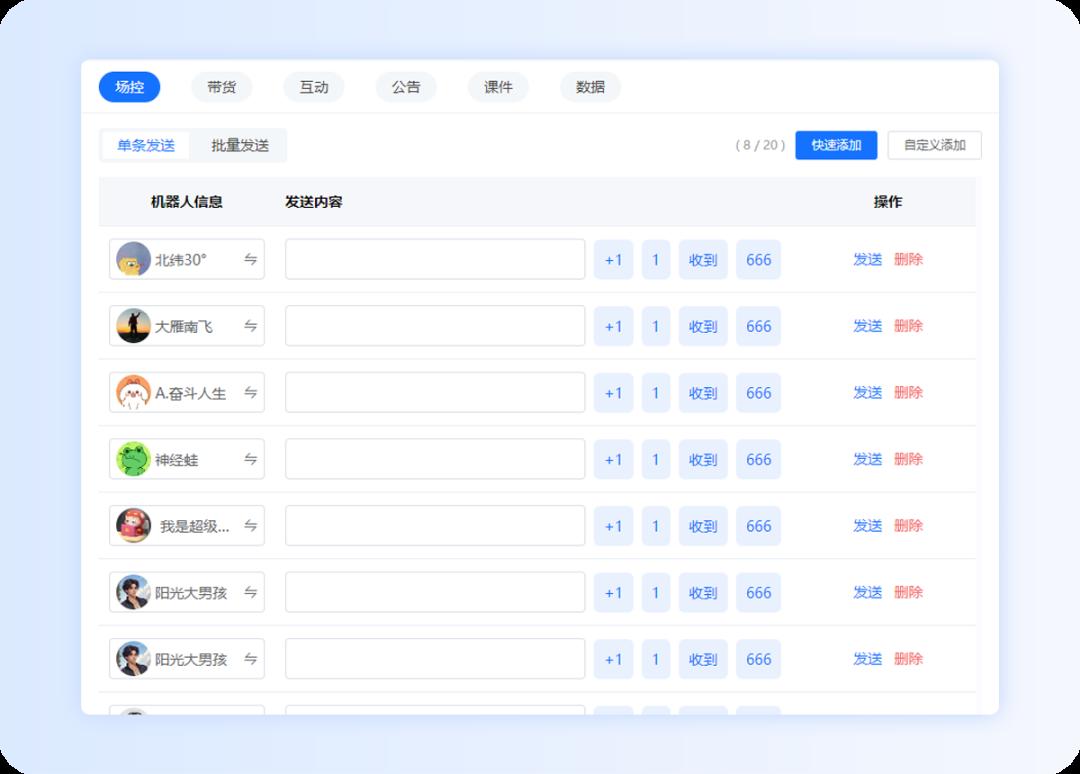Screen dimensions: 1080x774
Task: Delete the 我是超级... robot row
Action: tap(908, 526)
